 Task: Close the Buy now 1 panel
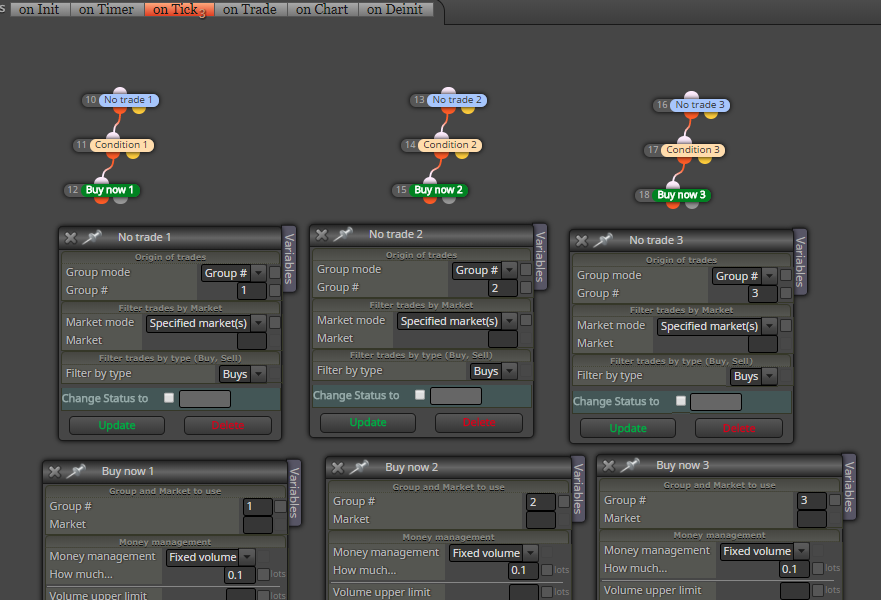click(55, 472)
